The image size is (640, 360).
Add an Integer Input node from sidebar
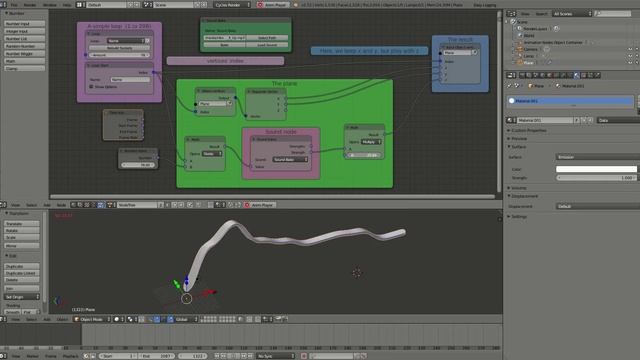[24, 31]
